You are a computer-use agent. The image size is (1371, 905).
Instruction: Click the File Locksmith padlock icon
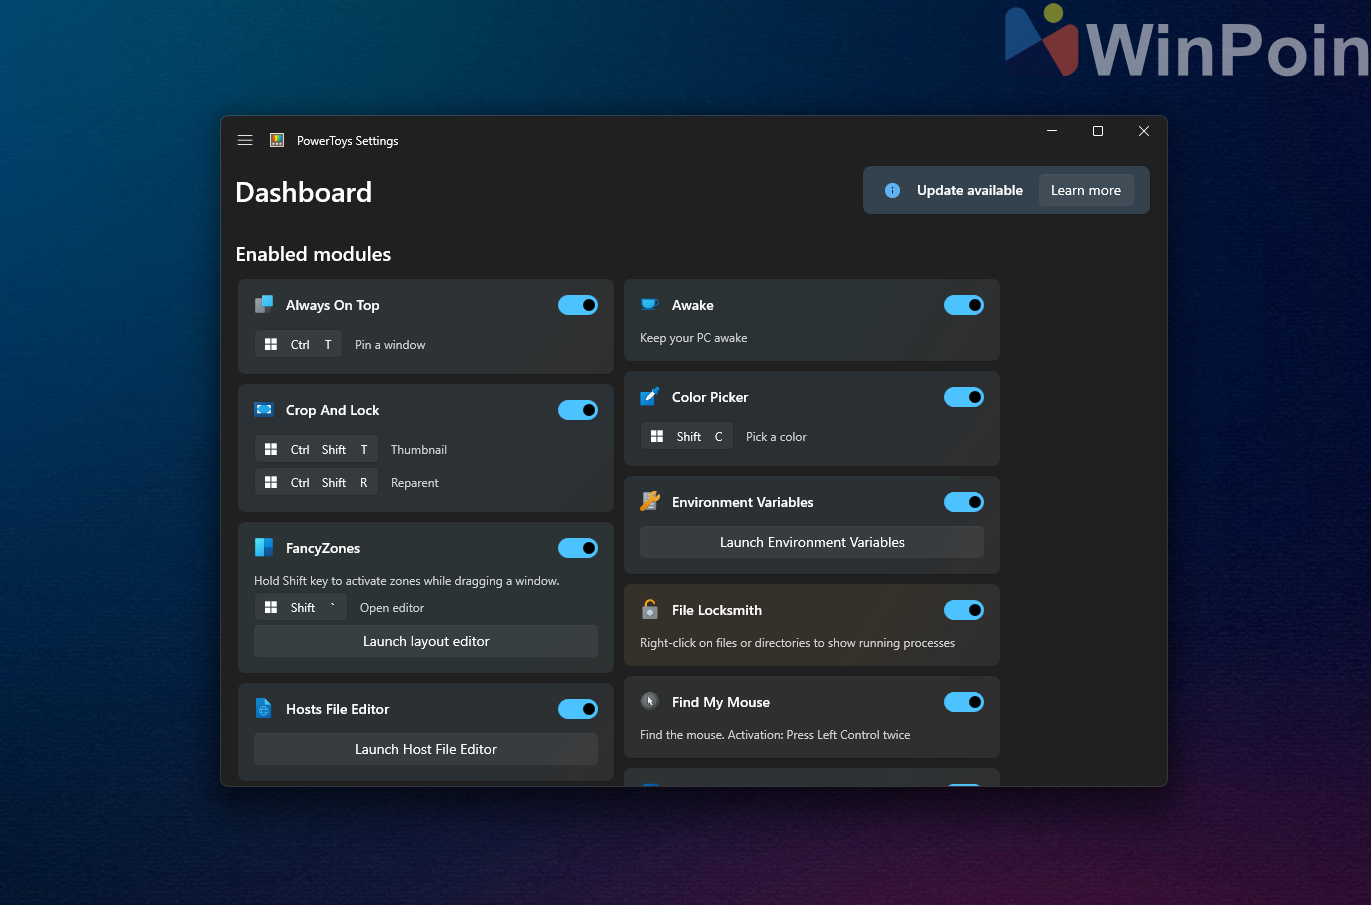[x=650, y=609]
